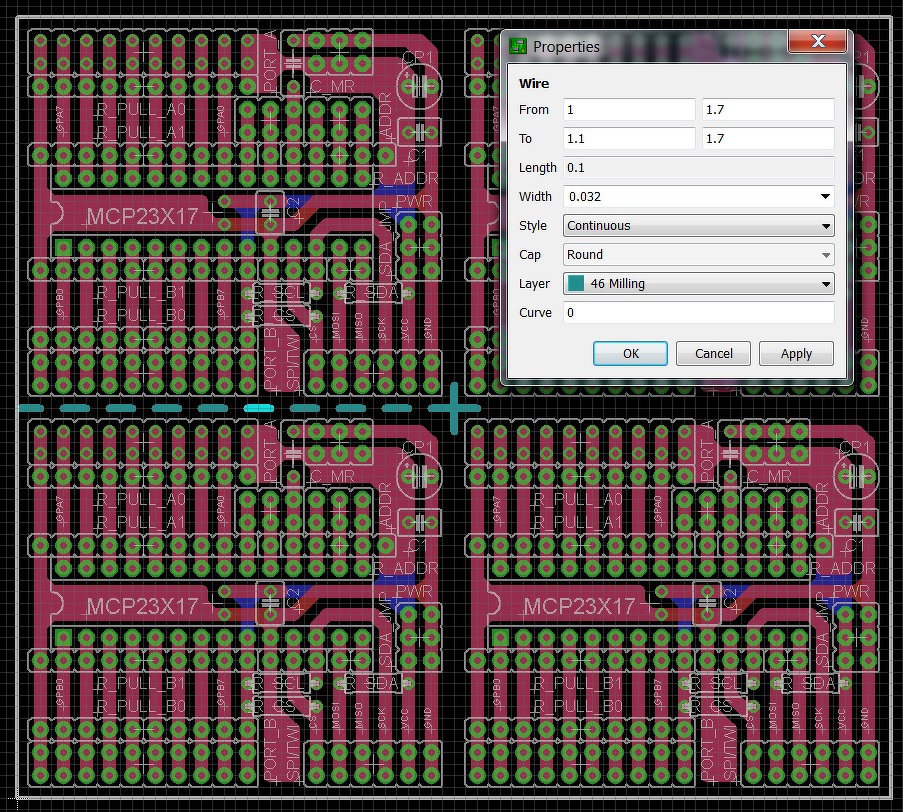The width and height of the screenshot is (903, 812).
Task: Click the teal origin cross marker
Action: tap(454, 408)
